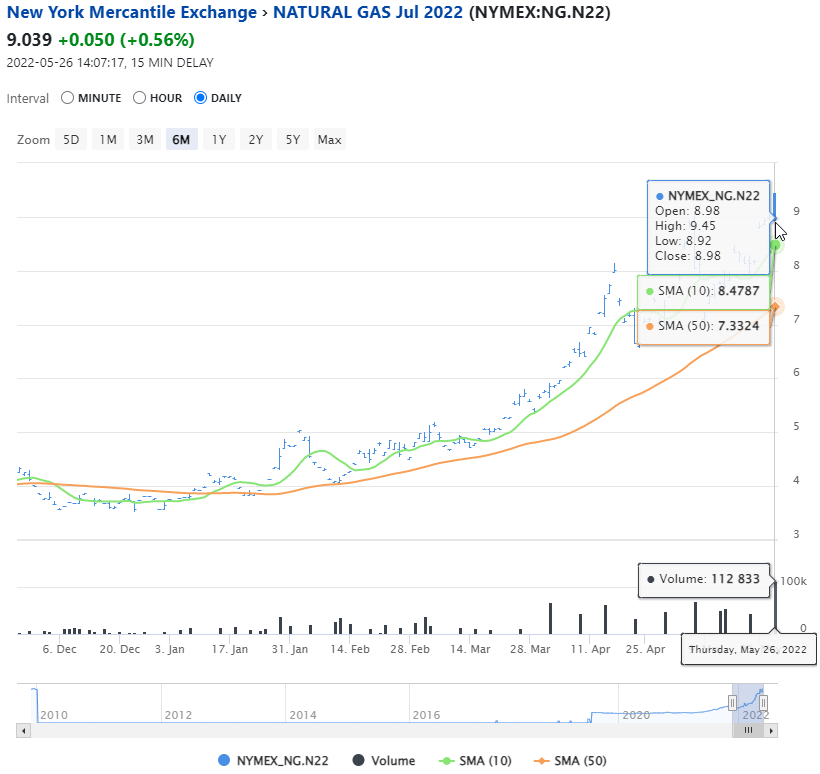820x774 pixels.
Task: Set chart zoom to Max
Action: tap(329, 140)
